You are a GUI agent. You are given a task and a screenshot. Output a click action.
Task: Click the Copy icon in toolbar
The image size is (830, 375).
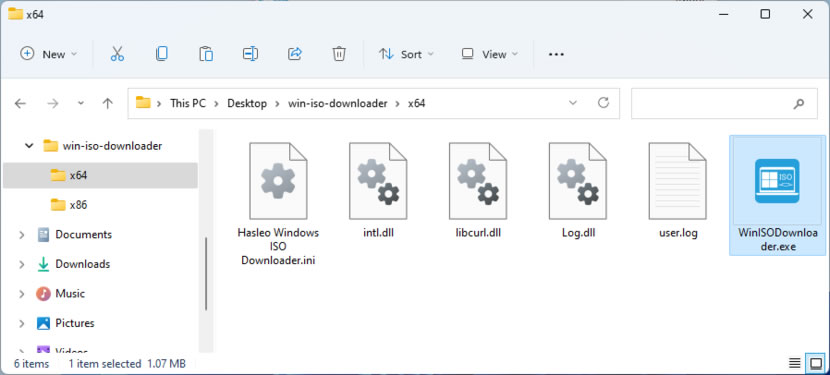[161, 53]
